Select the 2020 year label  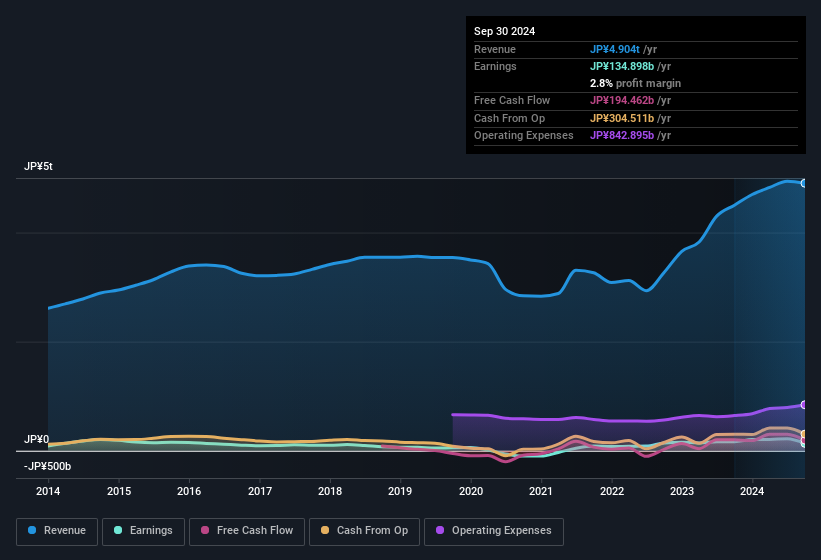pyautogui.click(x=471, y=491)
